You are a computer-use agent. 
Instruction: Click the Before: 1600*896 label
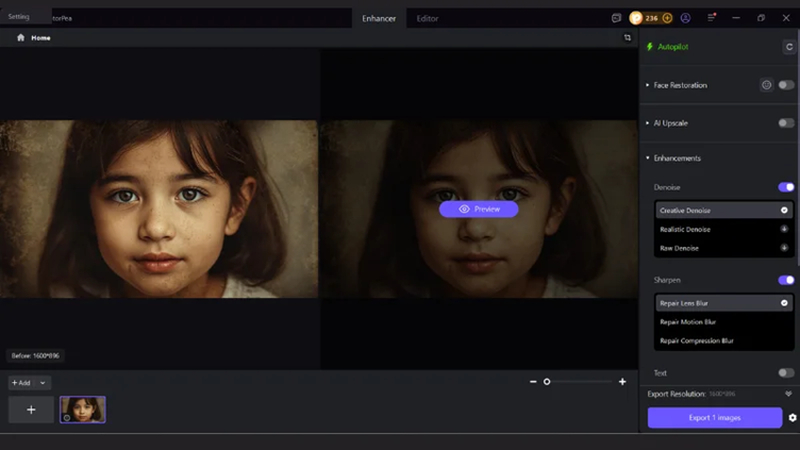35,356
